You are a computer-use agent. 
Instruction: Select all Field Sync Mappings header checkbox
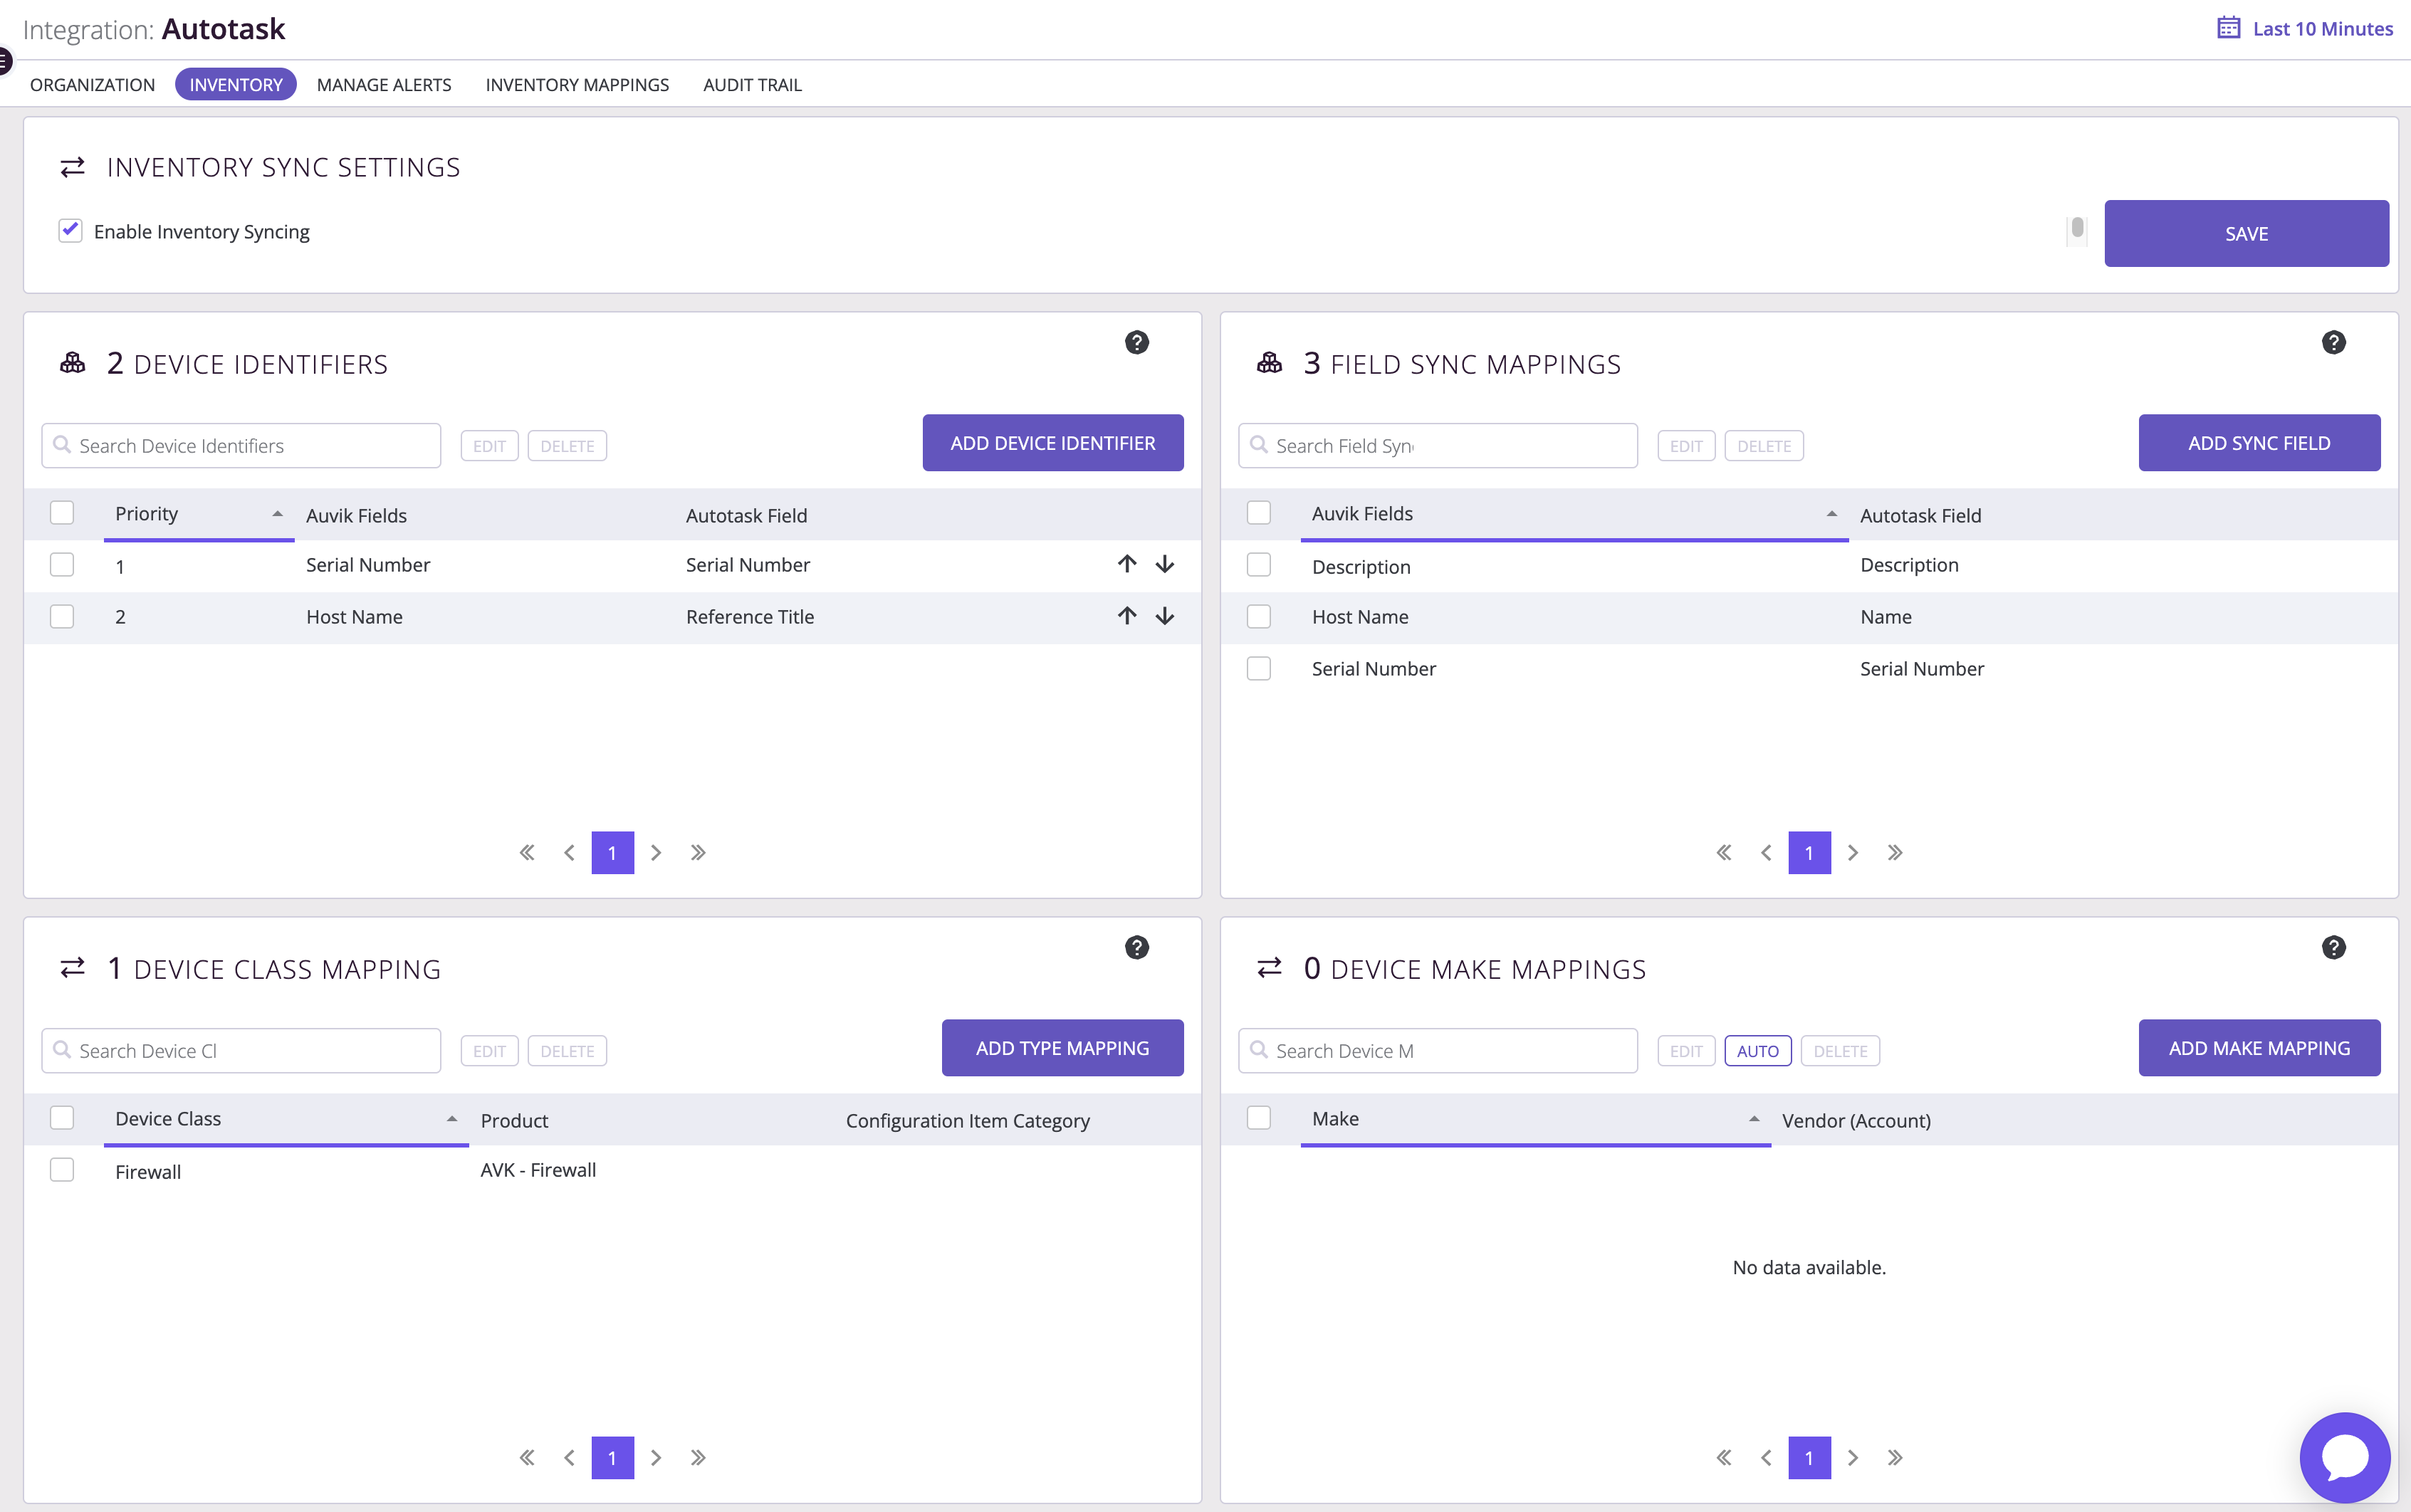tap(1259, 513)
